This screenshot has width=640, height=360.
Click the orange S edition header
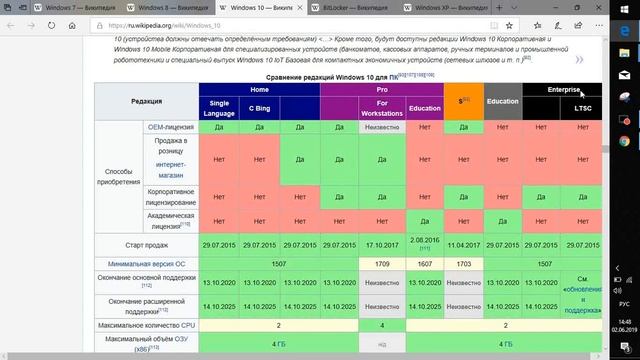(464, 101)
